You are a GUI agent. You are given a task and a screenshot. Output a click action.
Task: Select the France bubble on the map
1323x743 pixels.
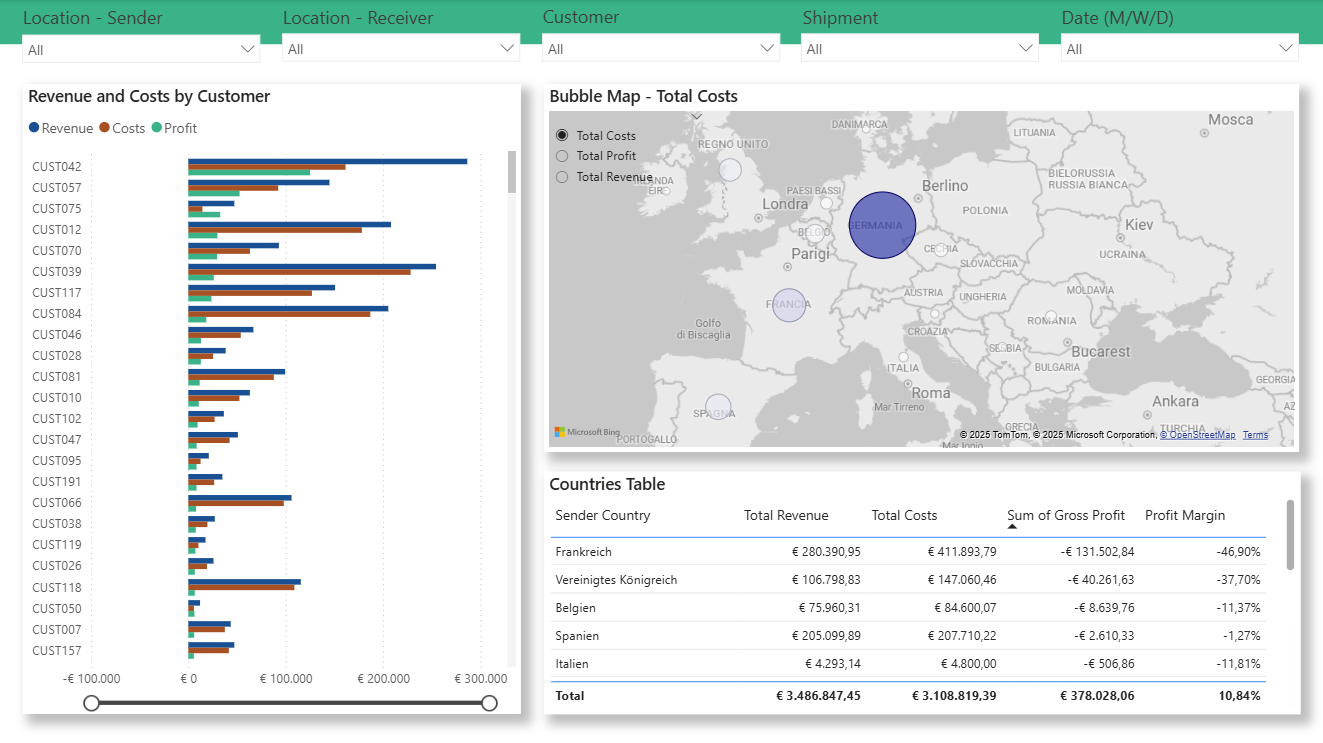(x=789, y=304)
